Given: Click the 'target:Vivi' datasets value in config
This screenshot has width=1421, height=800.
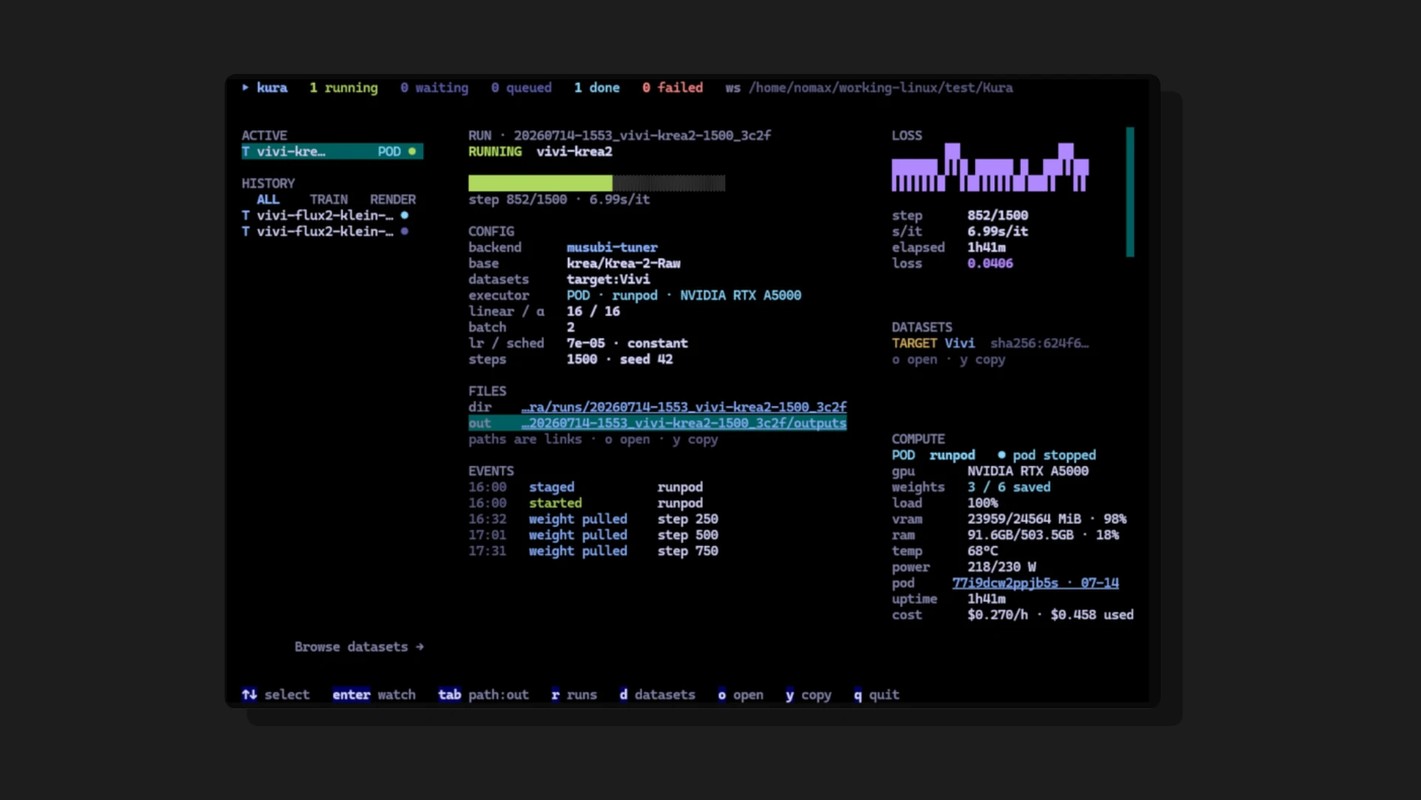Looking at the screenshot, I should click(x=608, y=279).
